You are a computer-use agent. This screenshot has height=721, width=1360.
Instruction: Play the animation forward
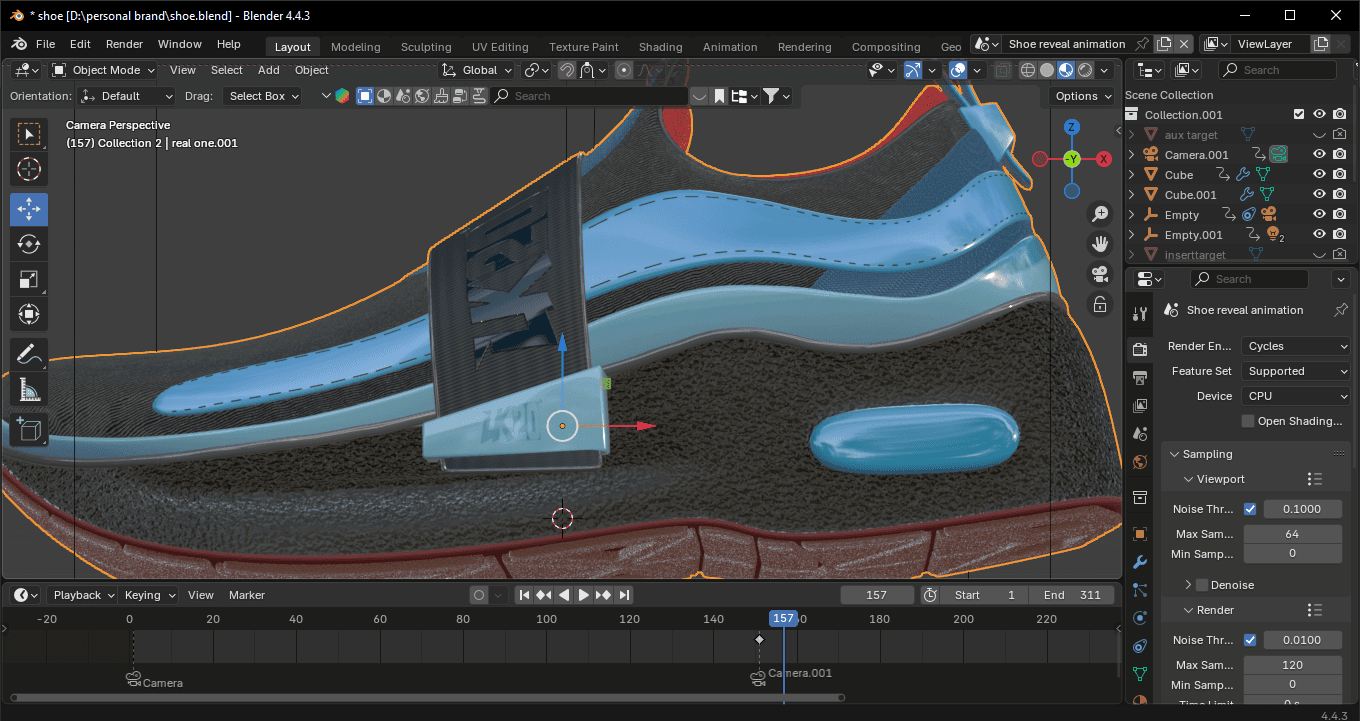pos(584,595)
